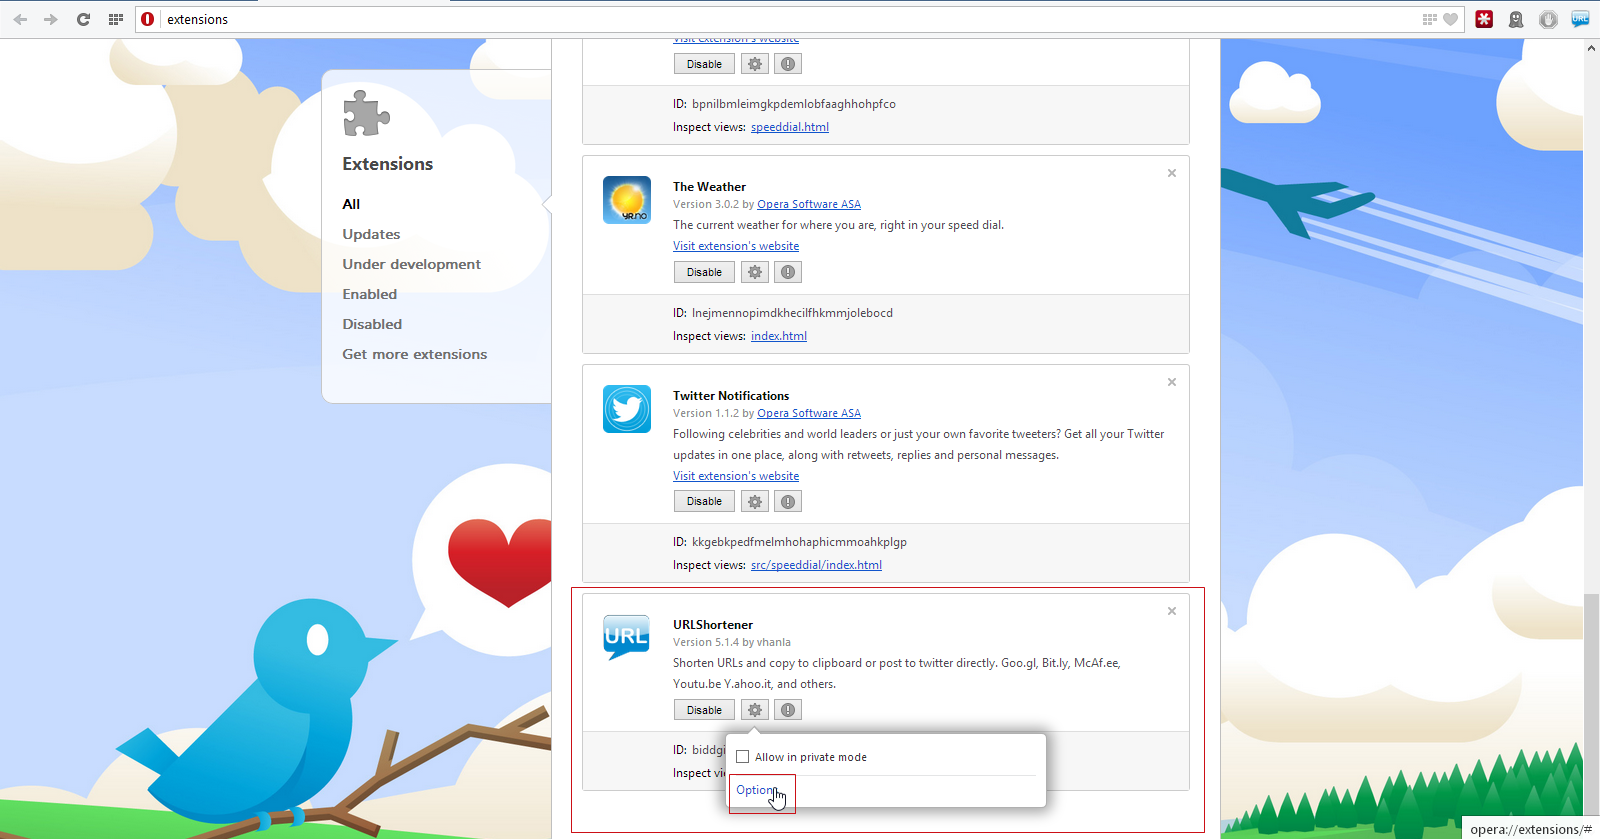
Task: Click Twitter Notifications report issue icon
Action: 788,501
